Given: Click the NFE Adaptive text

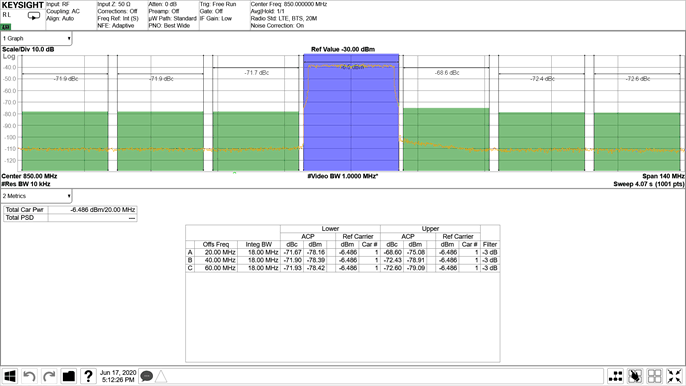Looking at the screenshot, I should (116, 26).
